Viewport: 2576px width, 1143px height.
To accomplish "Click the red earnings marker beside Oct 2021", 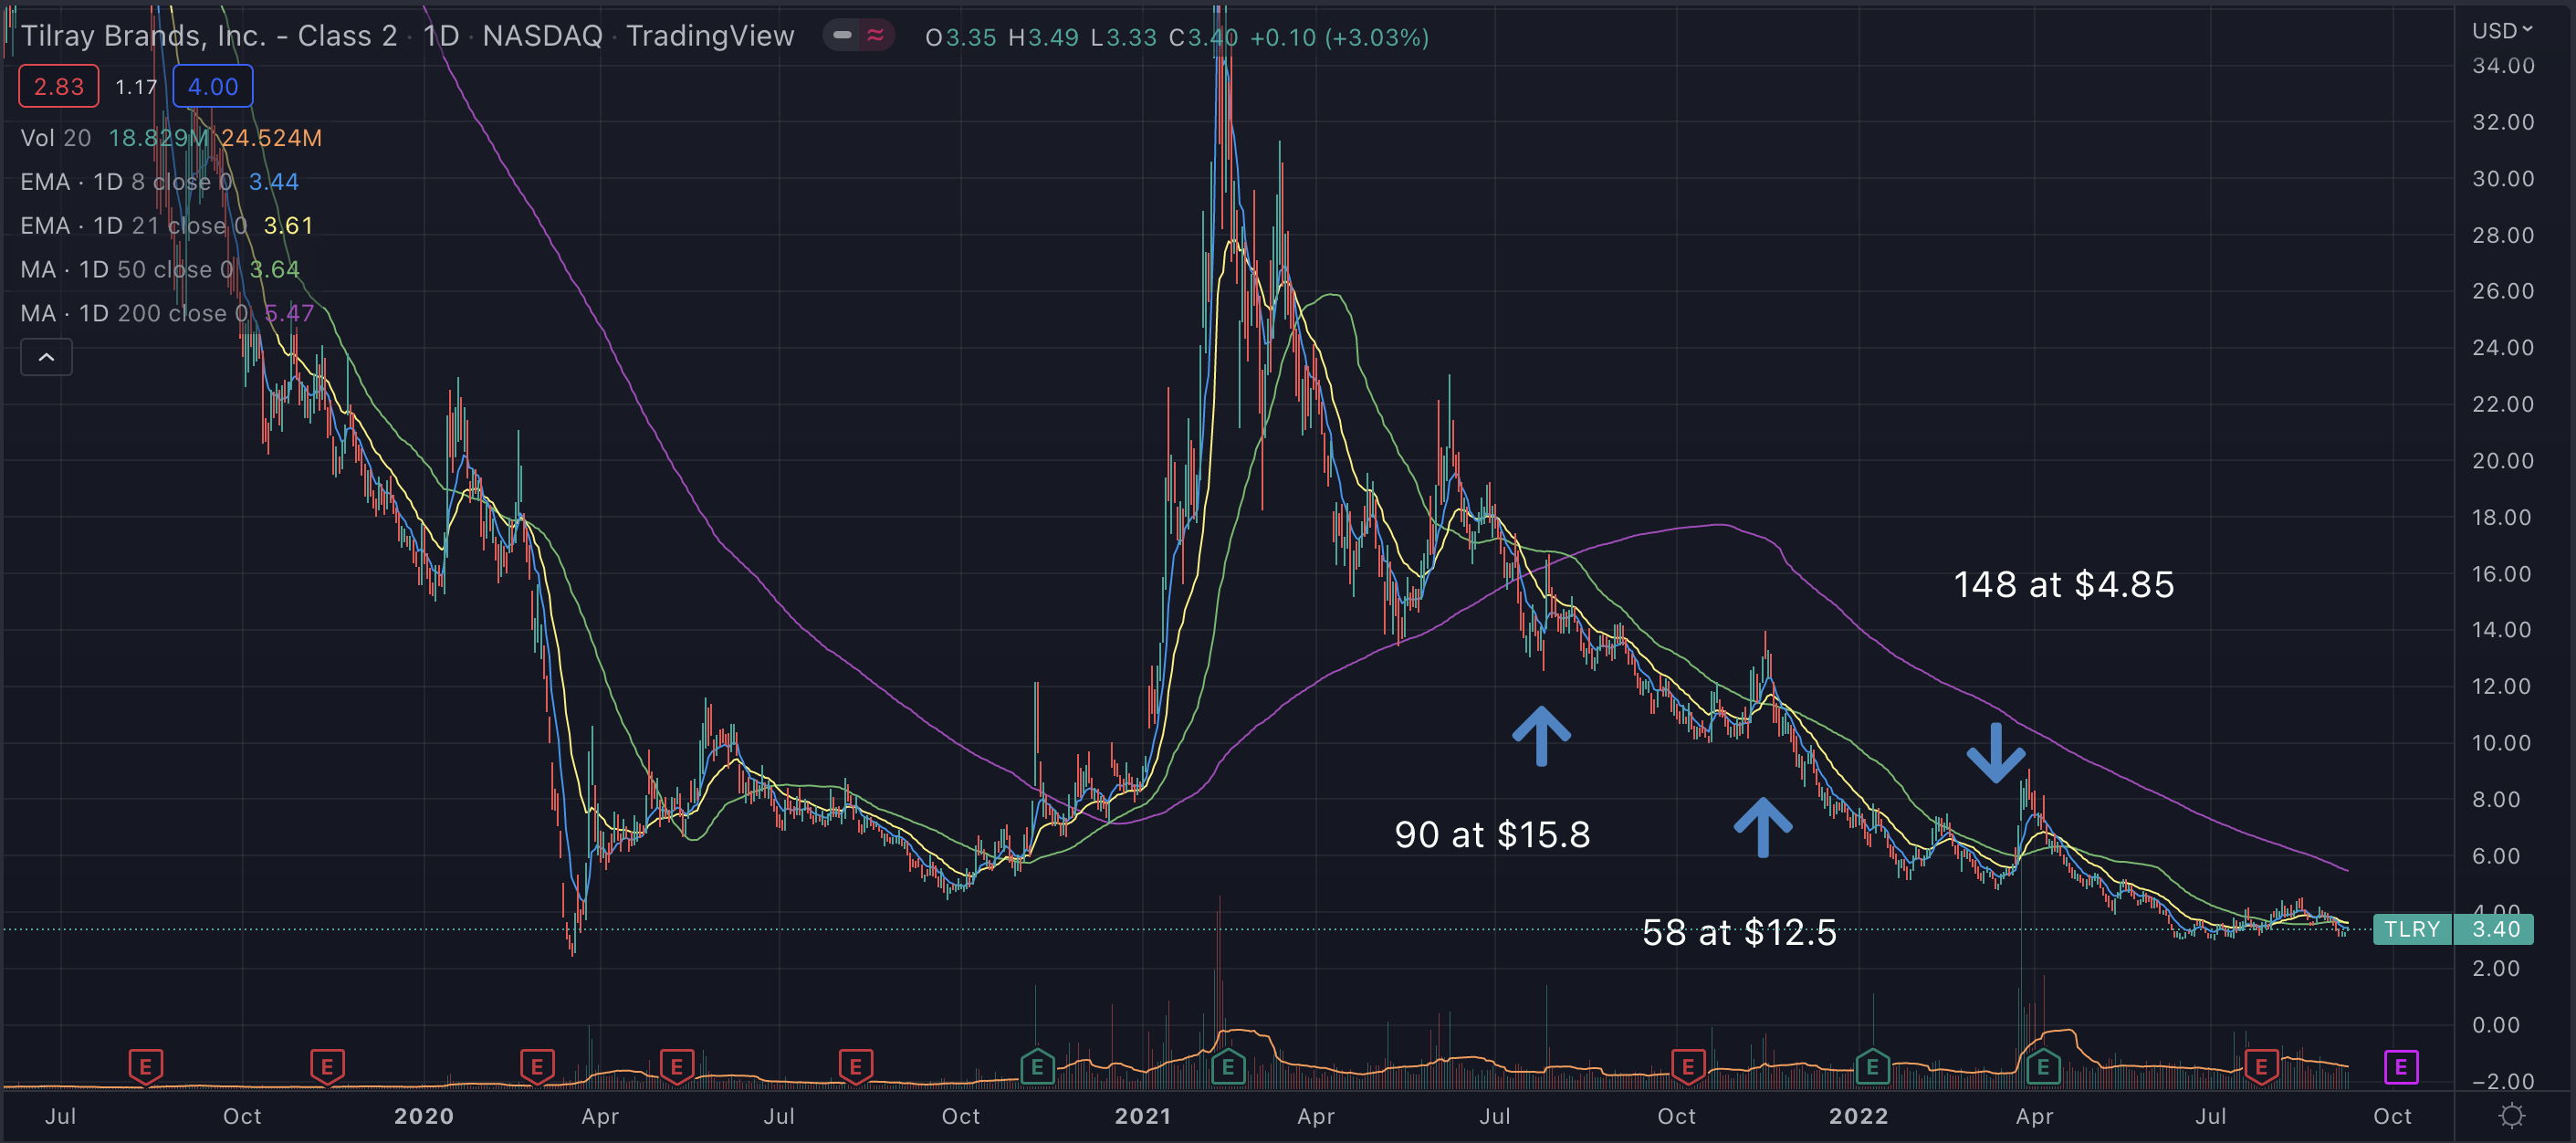I will click(x=1688, y=1067).
